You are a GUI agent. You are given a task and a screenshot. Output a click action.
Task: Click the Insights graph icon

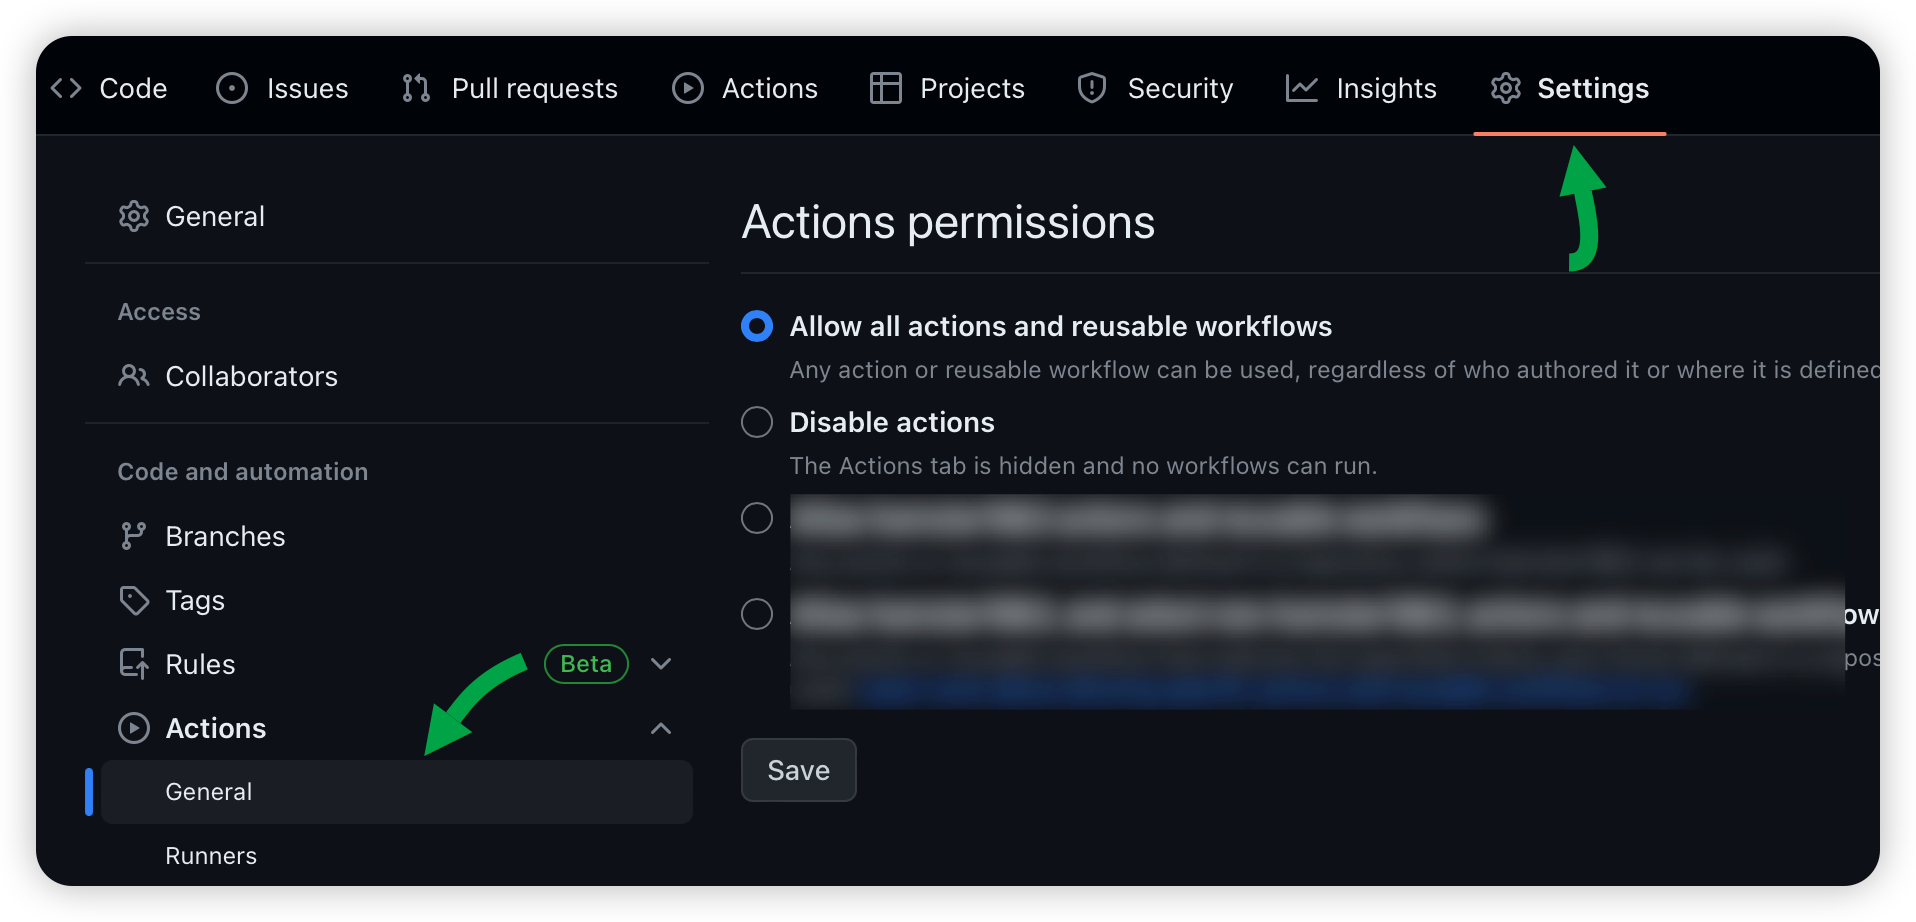point(1301,88)
